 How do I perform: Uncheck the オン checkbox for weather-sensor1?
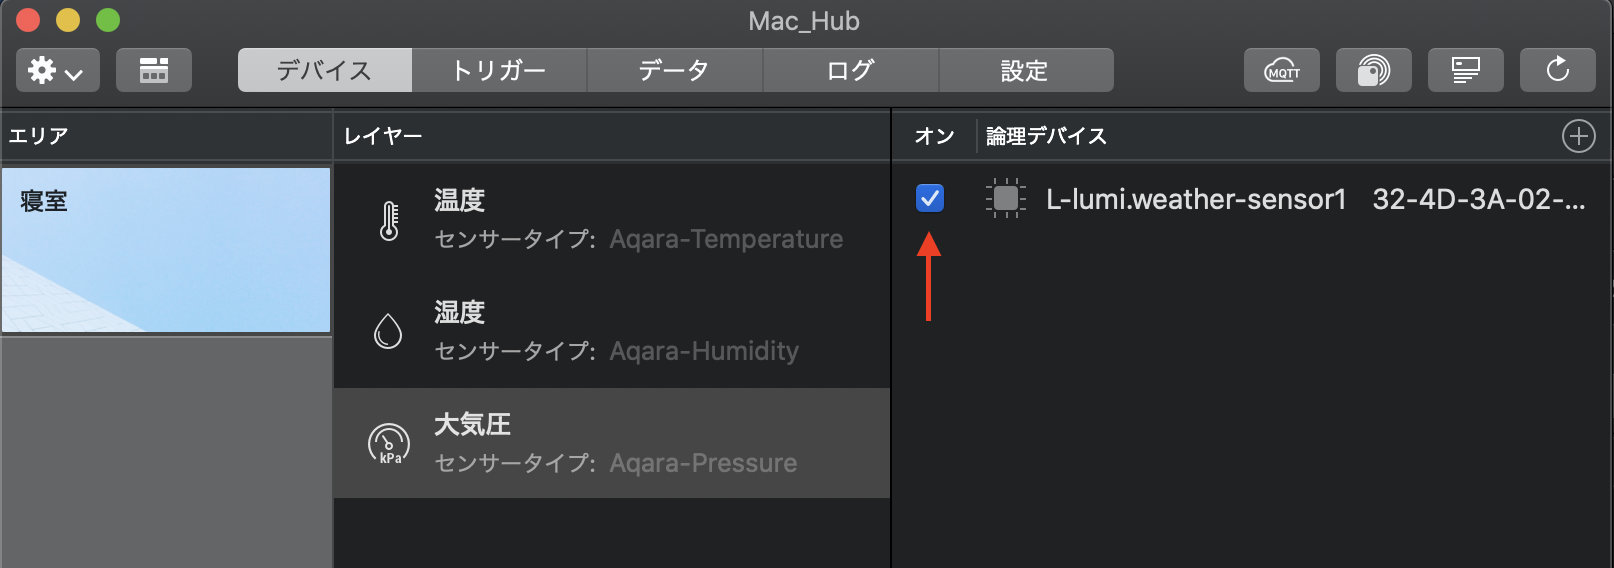(x=930, y=198)
